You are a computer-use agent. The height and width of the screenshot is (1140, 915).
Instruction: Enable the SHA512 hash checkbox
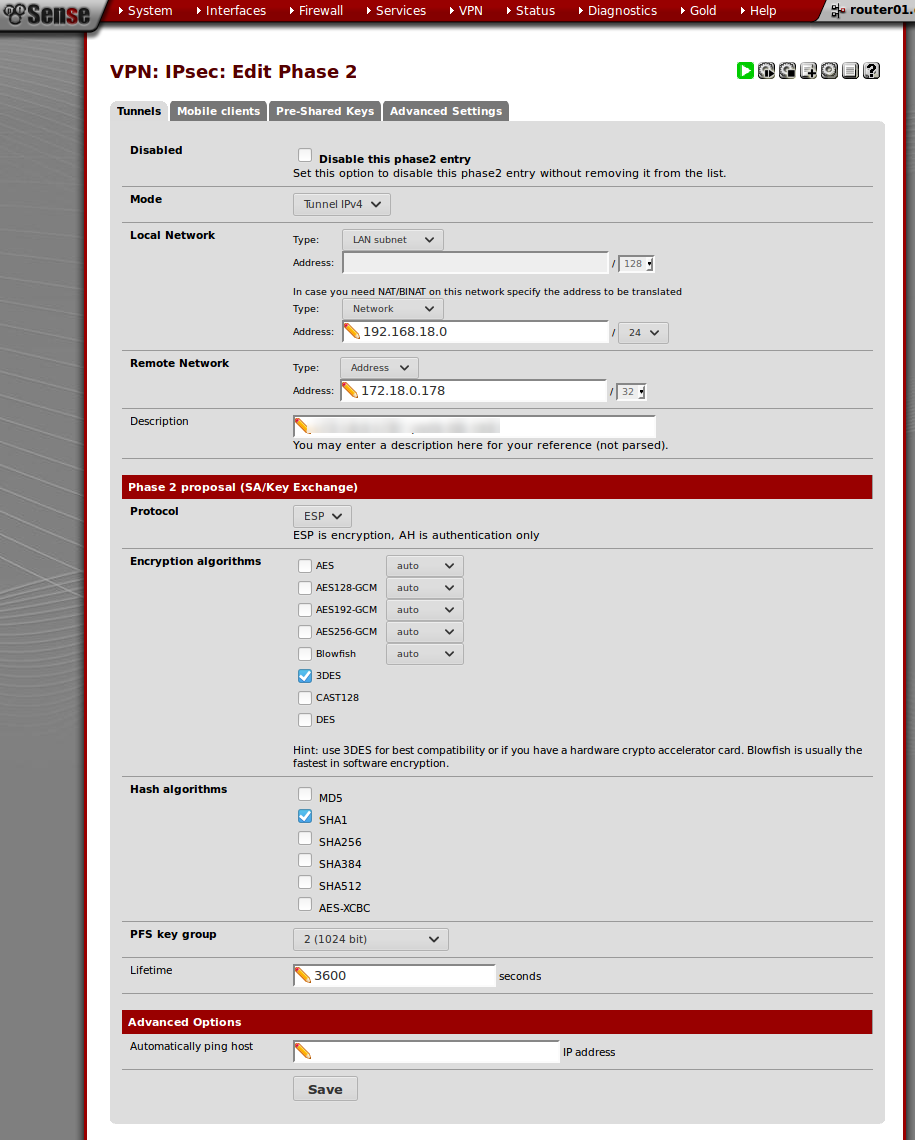pos(305,882)
